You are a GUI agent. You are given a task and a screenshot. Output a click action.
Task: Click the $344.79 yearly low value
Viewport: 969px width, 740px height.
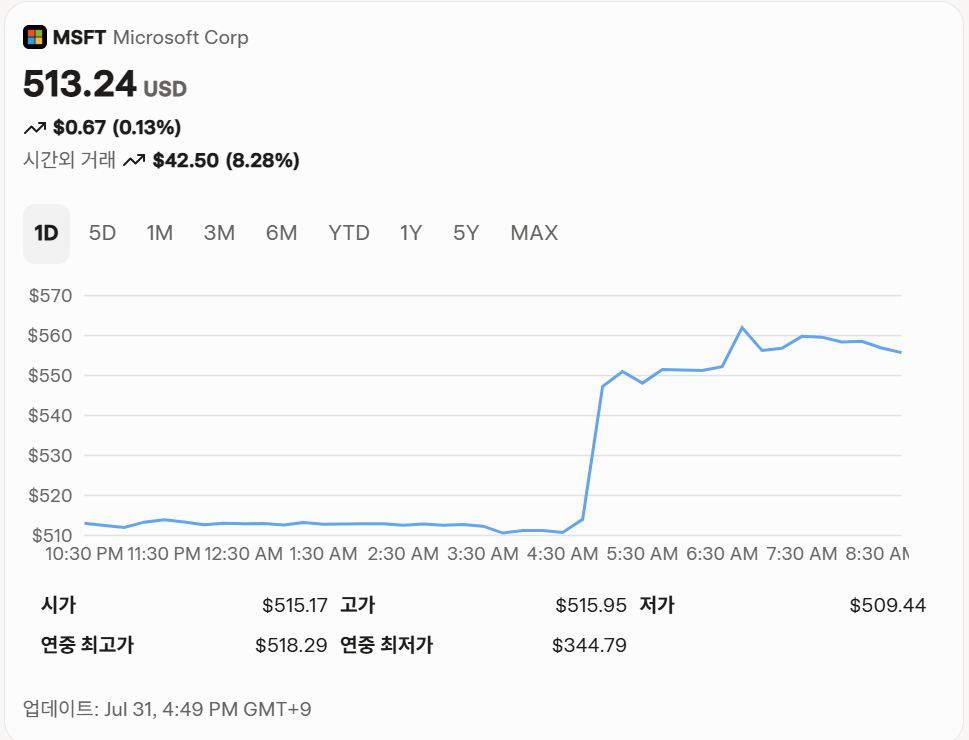point(590,645)
